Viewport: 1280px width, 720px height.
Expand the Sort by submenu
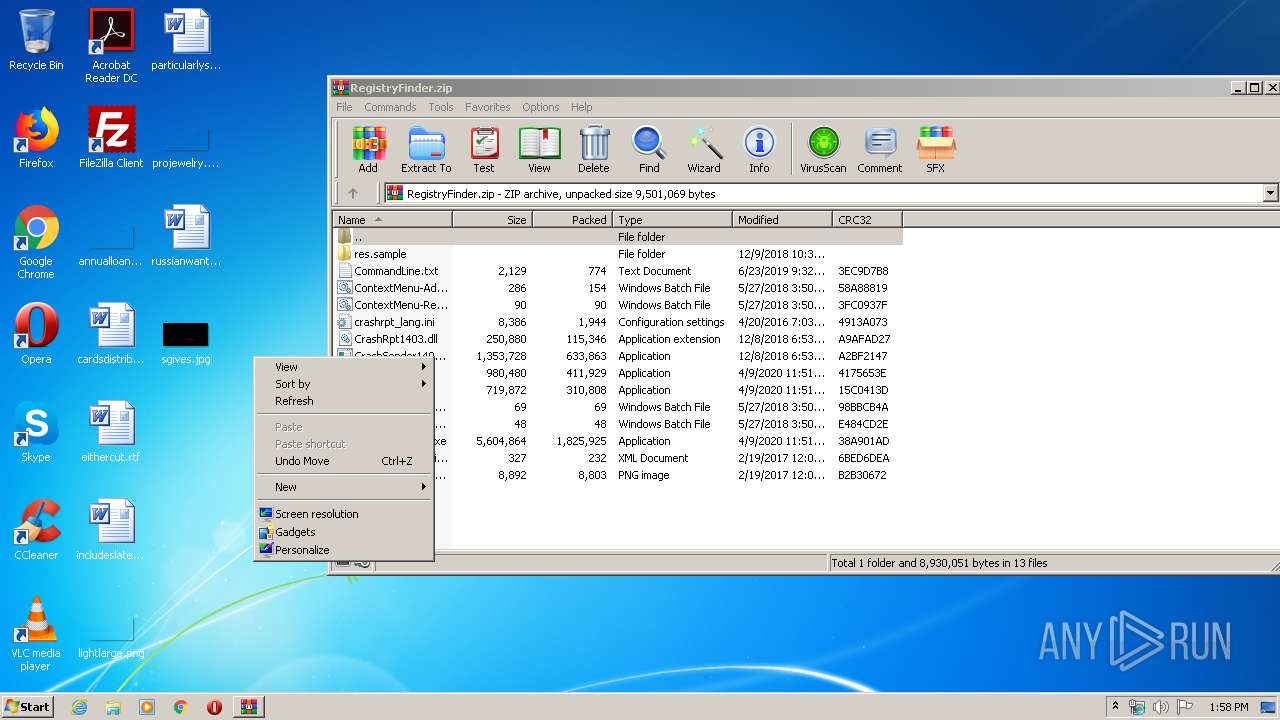pos(344,384)
